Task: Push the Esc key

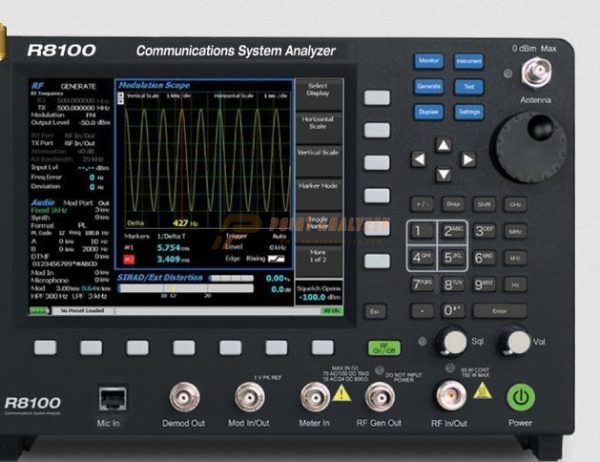Action: (x=375, y=312)
